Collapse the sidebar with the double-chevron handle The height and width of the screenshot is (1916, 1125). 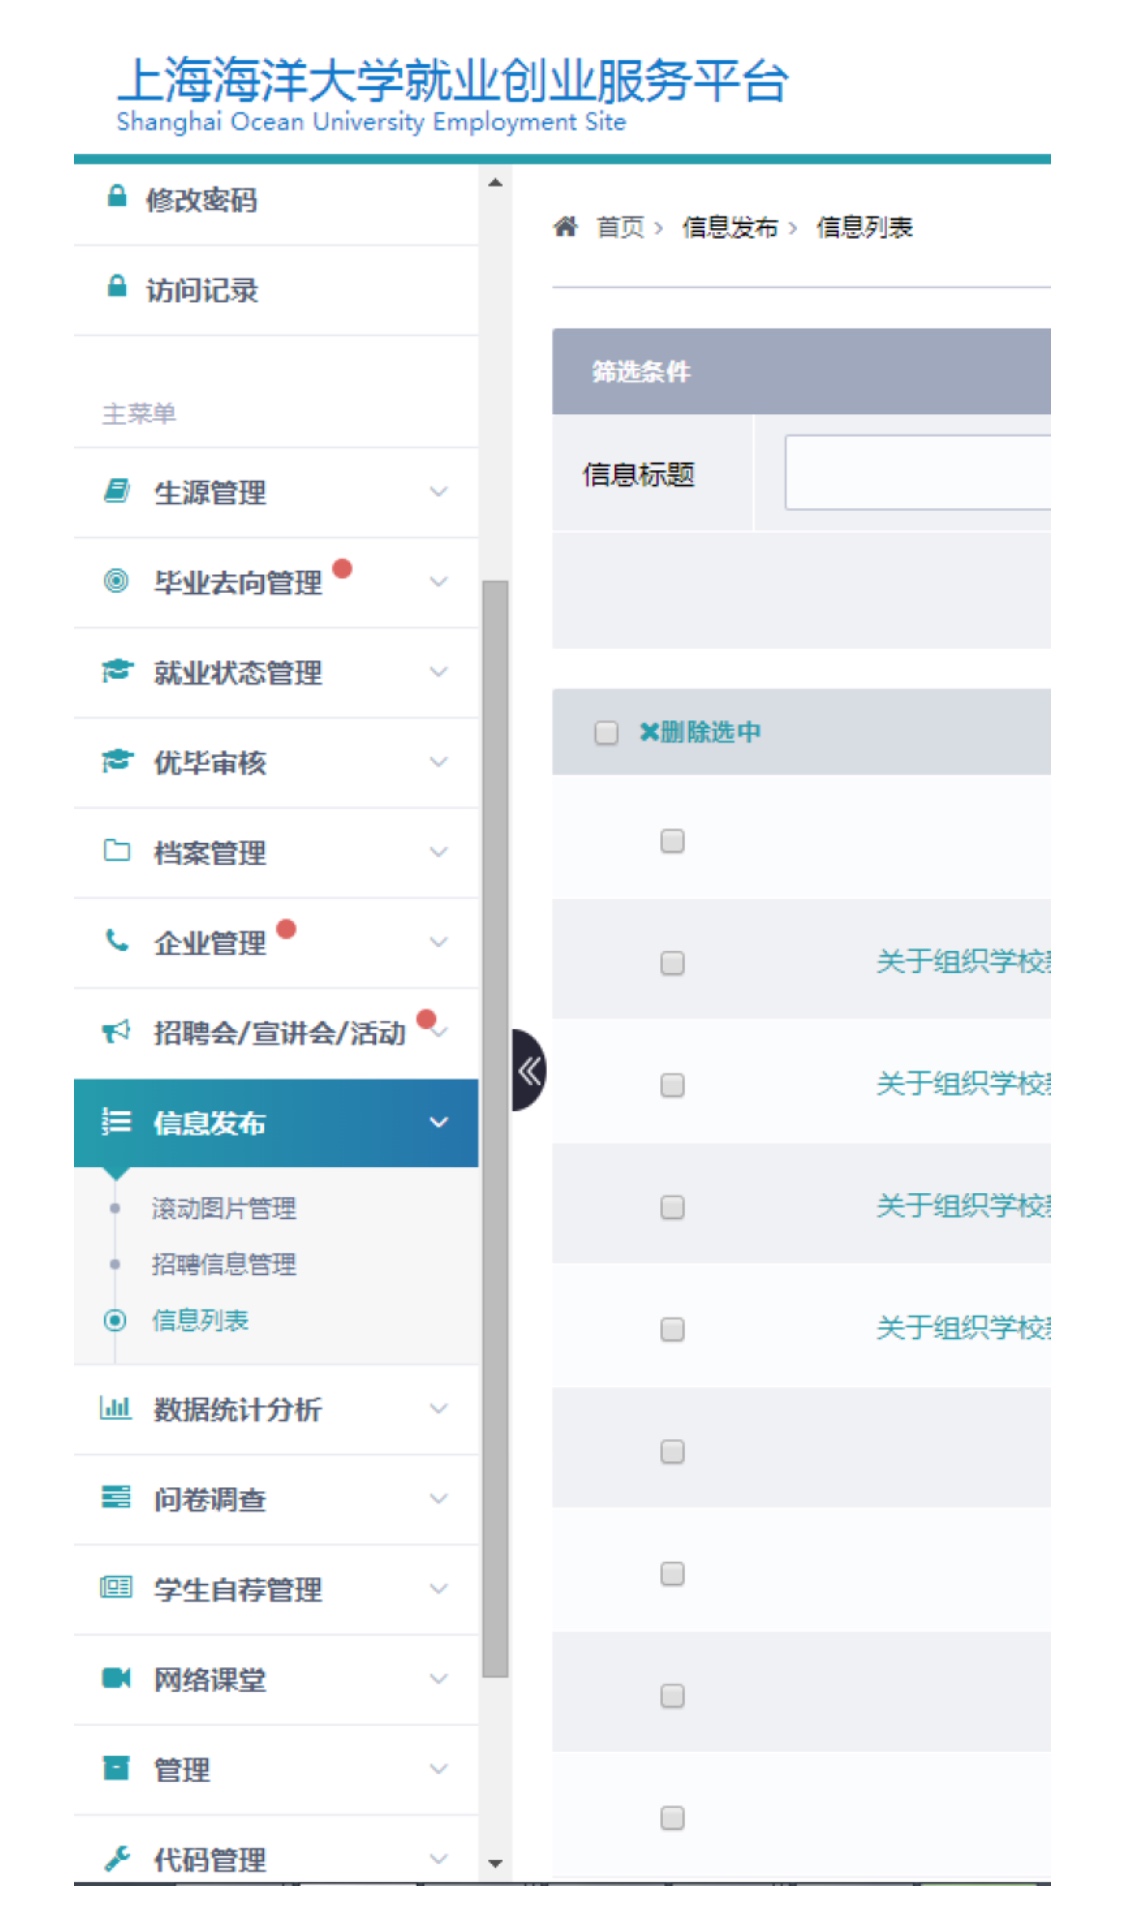[528, 1071]
